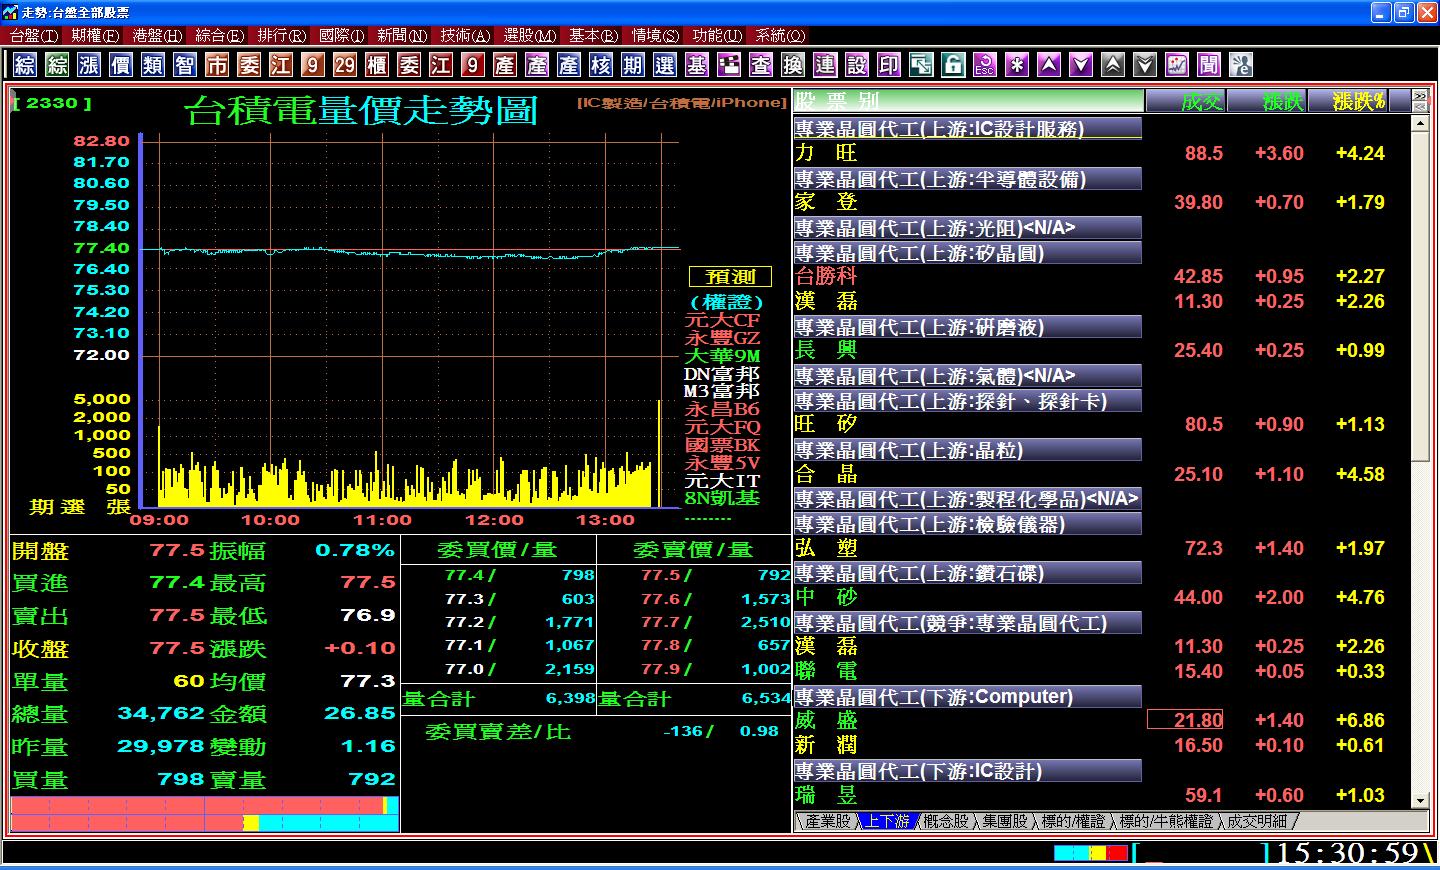Select the 類 category toolbar icon
The height and width of the screenshot is (870, 1440).
pyautogui.click(x=153, y=65)
